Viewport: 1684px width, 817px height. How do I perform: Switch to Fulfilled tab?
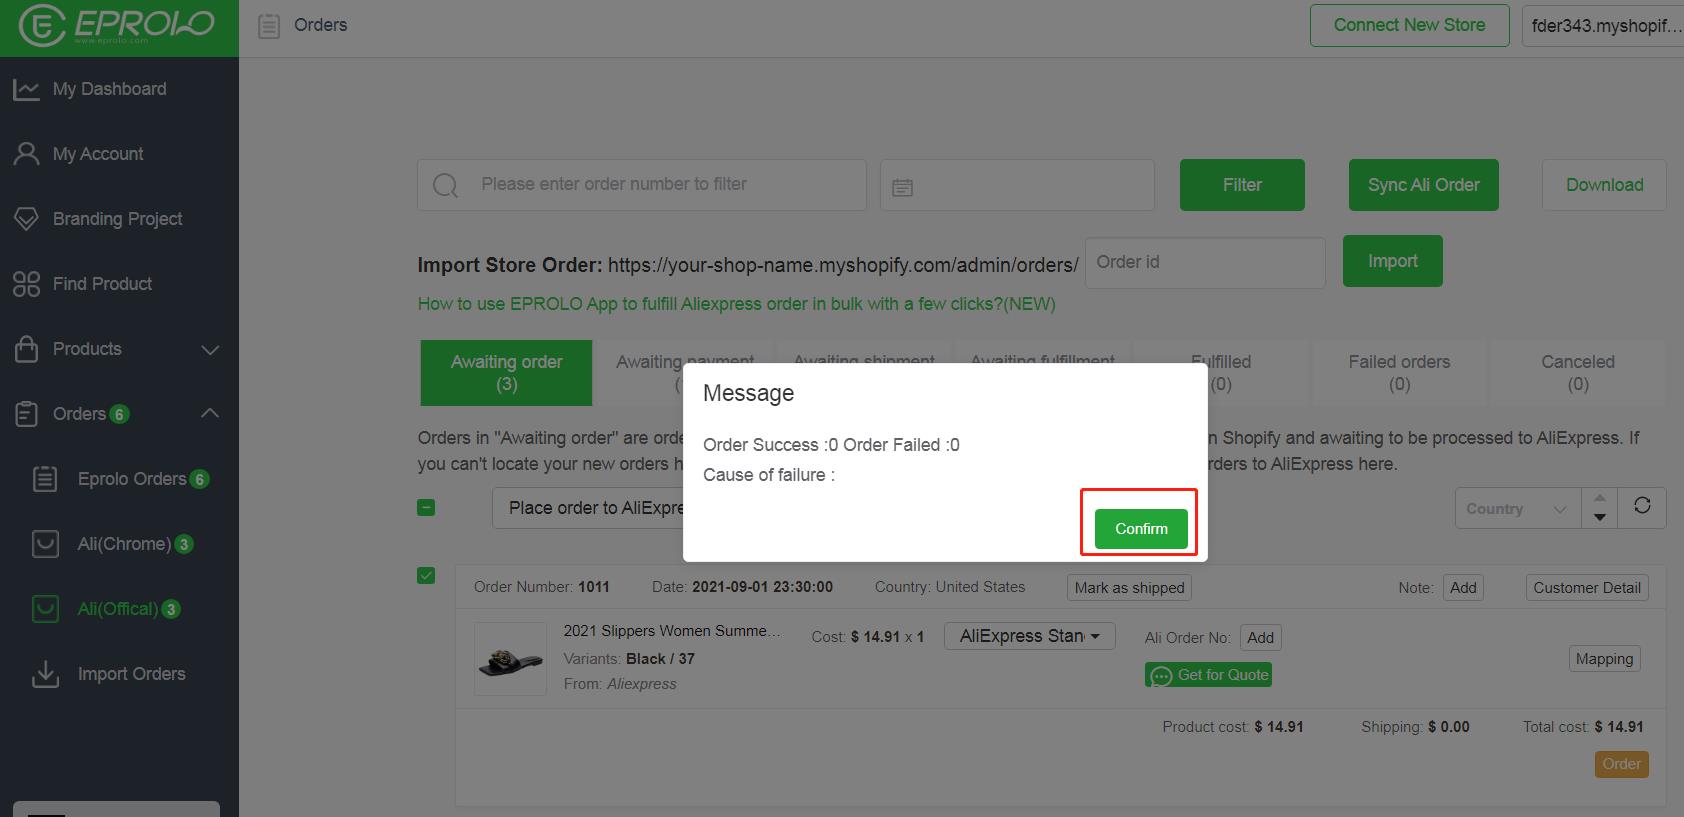(1221, 373)
